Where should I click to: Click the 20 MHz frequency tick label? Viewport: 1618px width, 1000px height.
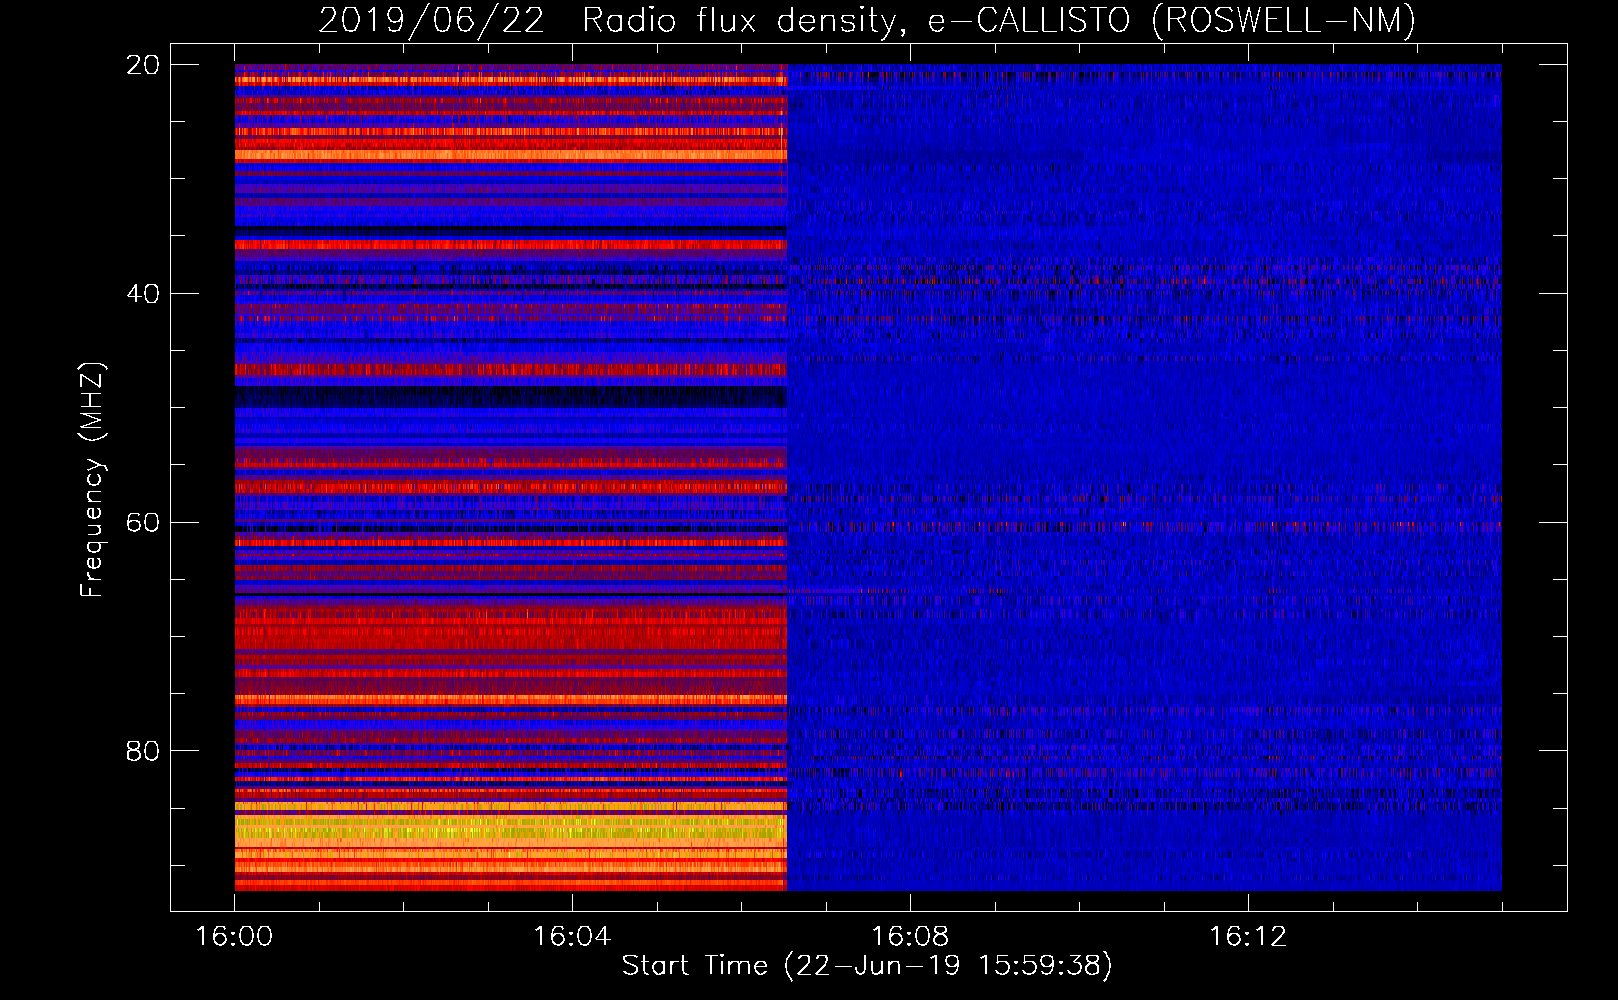(x=142, y=65)
